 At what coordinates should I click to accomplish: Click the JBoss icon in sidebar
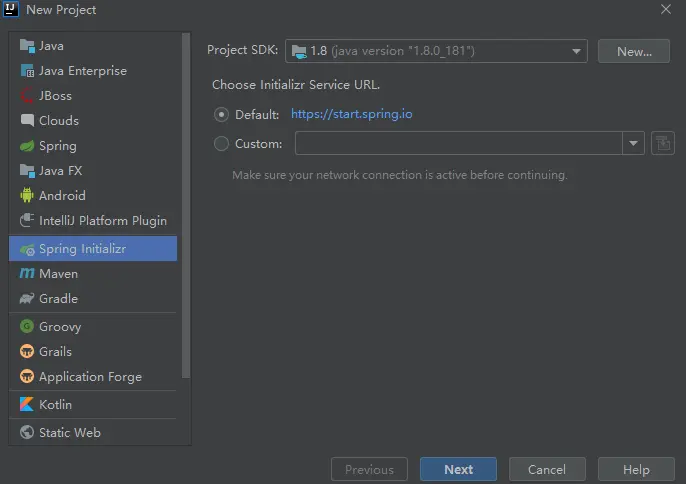click(x=27, y=96)
